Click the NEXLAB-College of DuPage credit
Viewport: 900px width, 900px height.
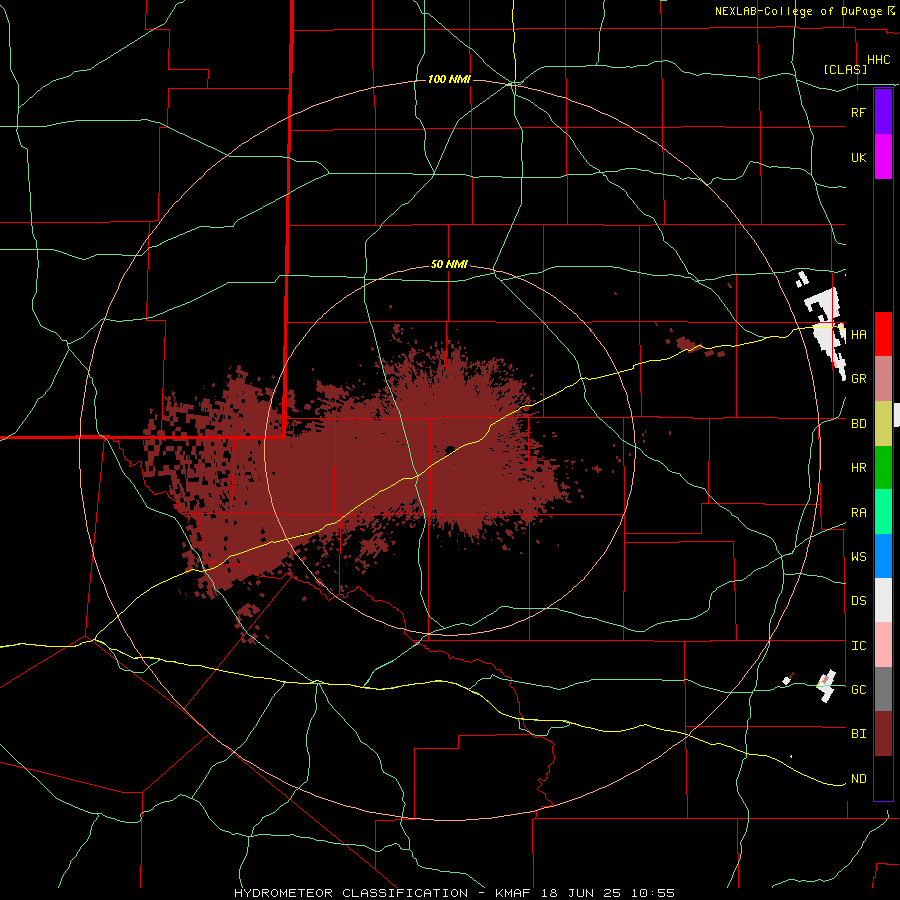point(798,11)
